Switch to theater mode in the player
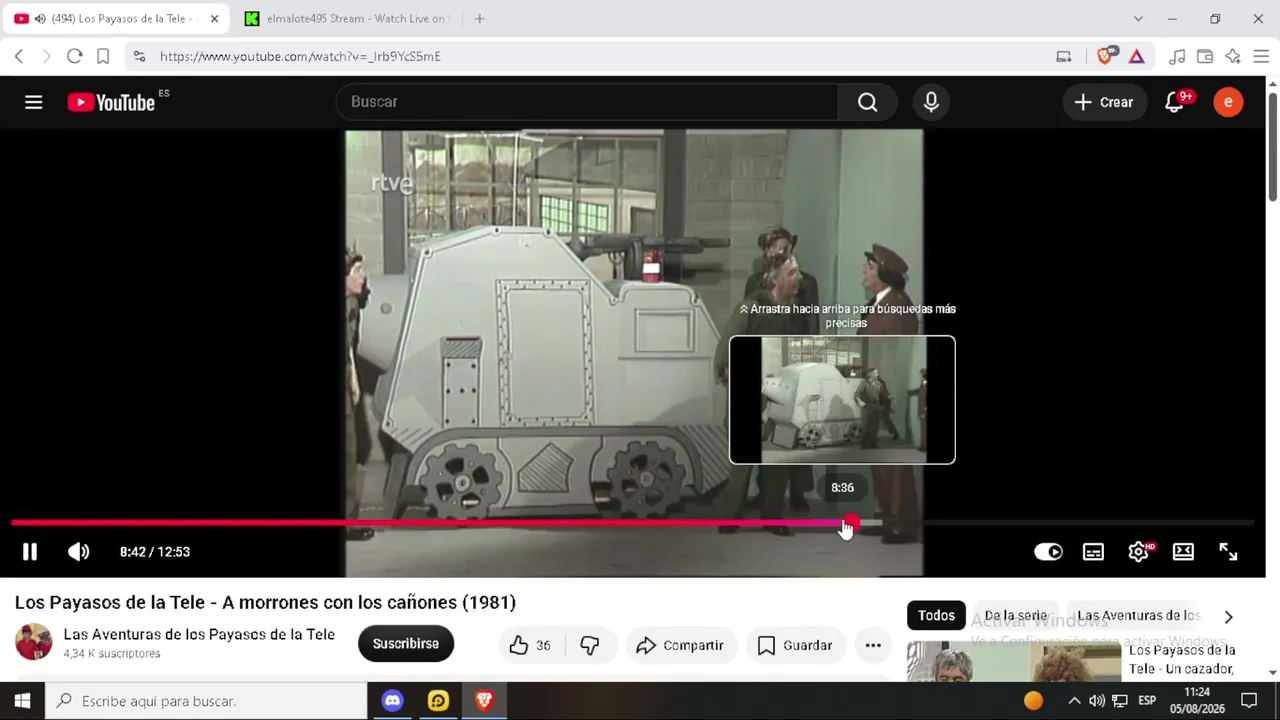 click(1183, 552)
